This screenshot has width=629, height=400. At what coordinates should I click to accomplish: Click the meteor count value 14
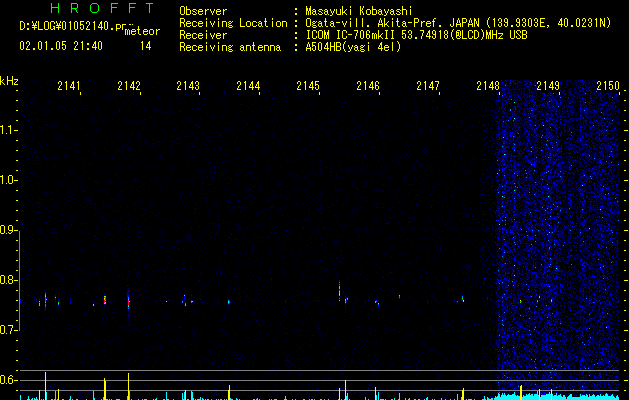point(146,46)
